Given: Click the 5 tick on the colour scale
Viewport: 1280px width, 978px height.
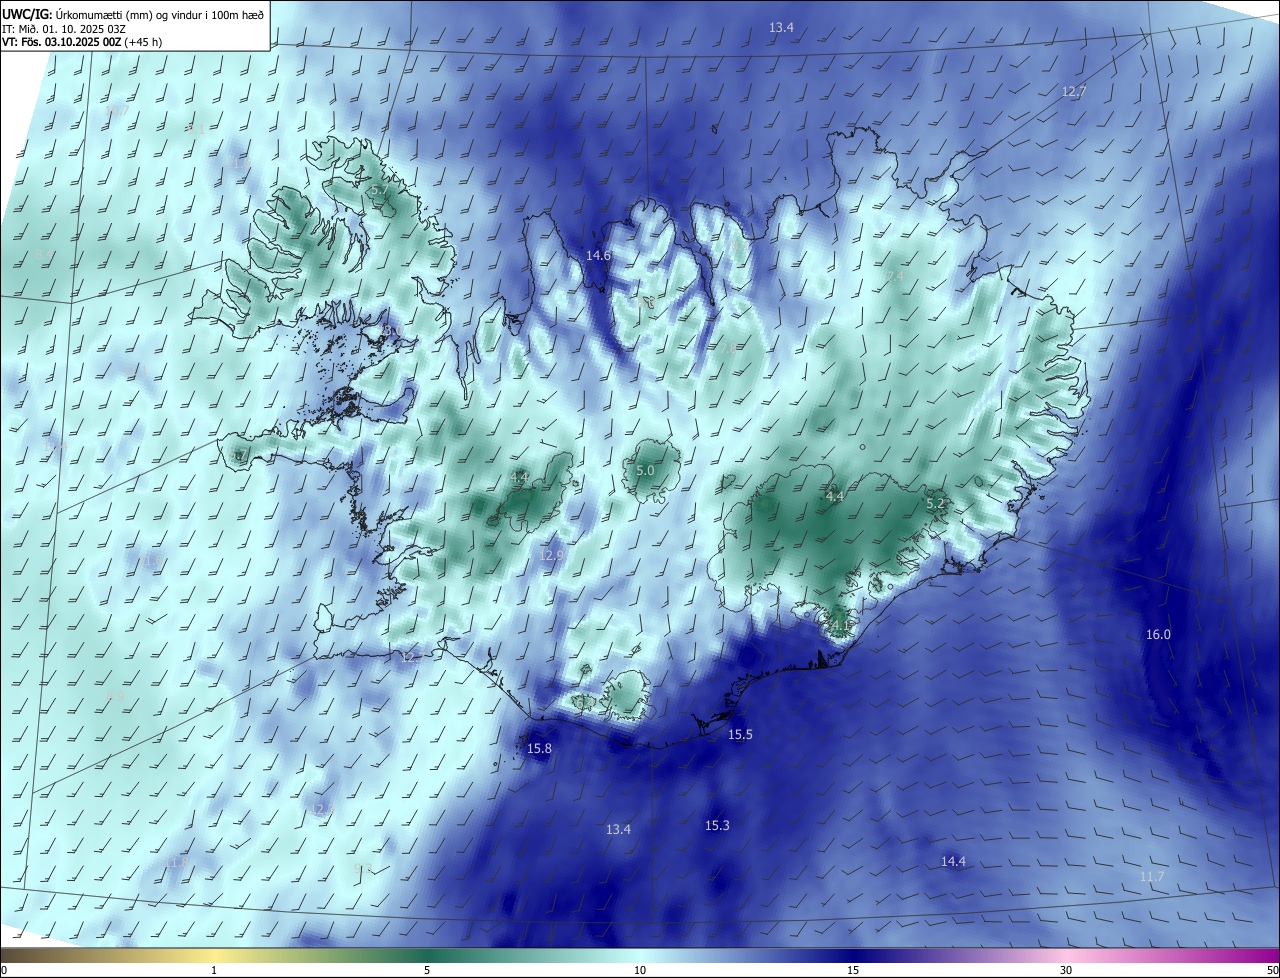Looking at the screenshot, I should click(x=427, y=970).
